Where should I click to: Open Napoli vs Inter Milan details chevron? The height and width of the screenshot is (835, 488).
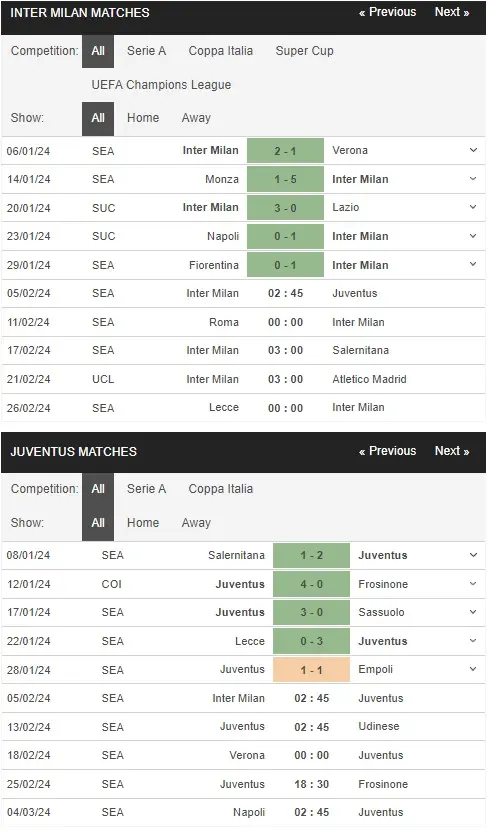pos(473,236)
